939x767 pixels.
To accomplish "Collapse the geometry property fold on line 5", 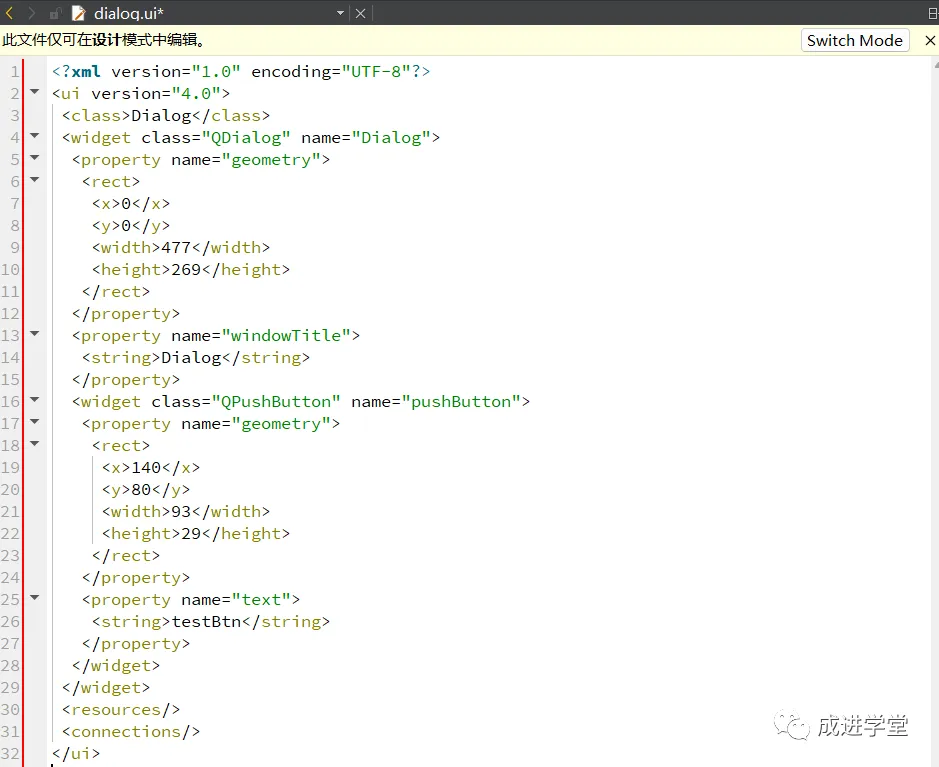I will (35, 157).
